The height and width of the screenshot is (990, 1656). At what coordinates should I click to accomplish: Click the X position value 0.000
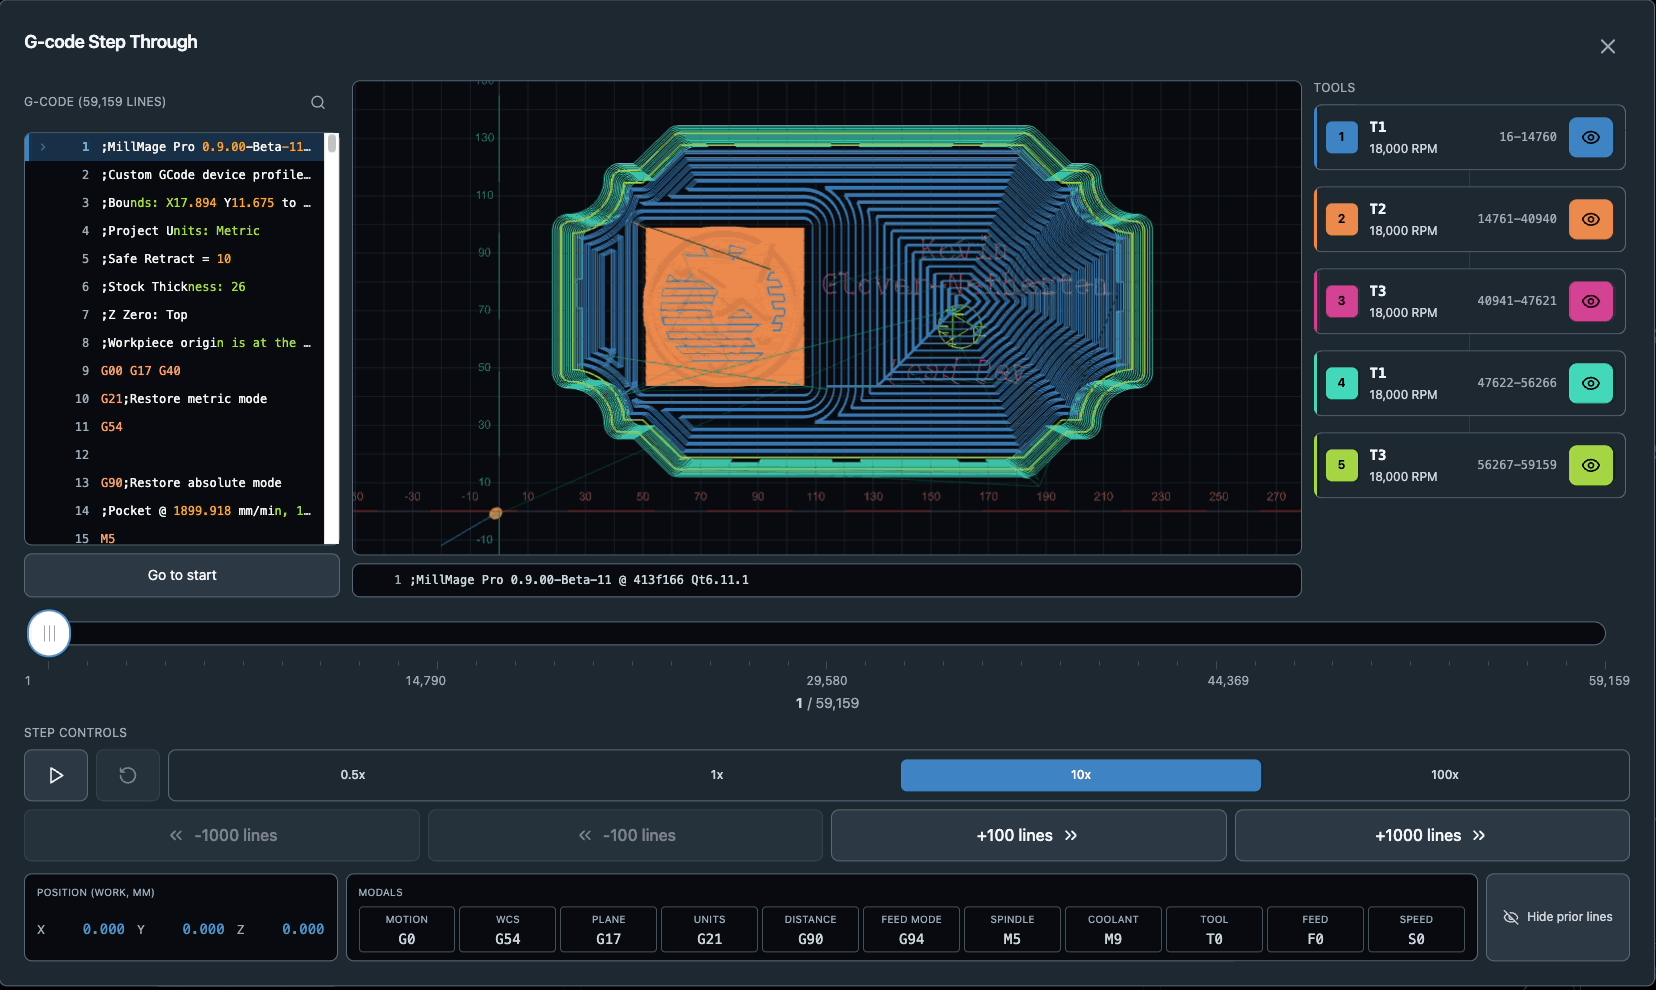point(104,929)
